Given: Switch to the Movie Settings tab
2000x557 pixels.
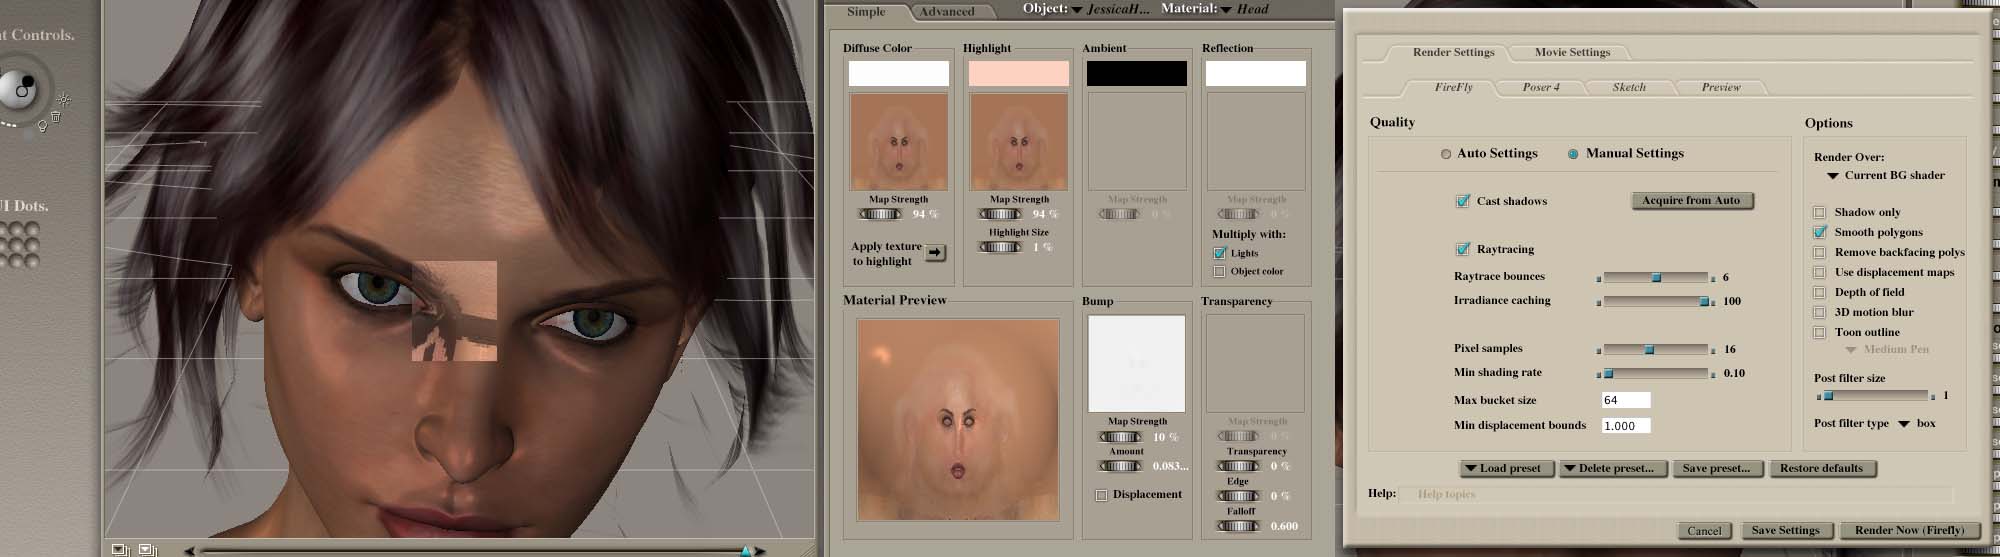Looking at the screenshot, I should coord(1572,52).
